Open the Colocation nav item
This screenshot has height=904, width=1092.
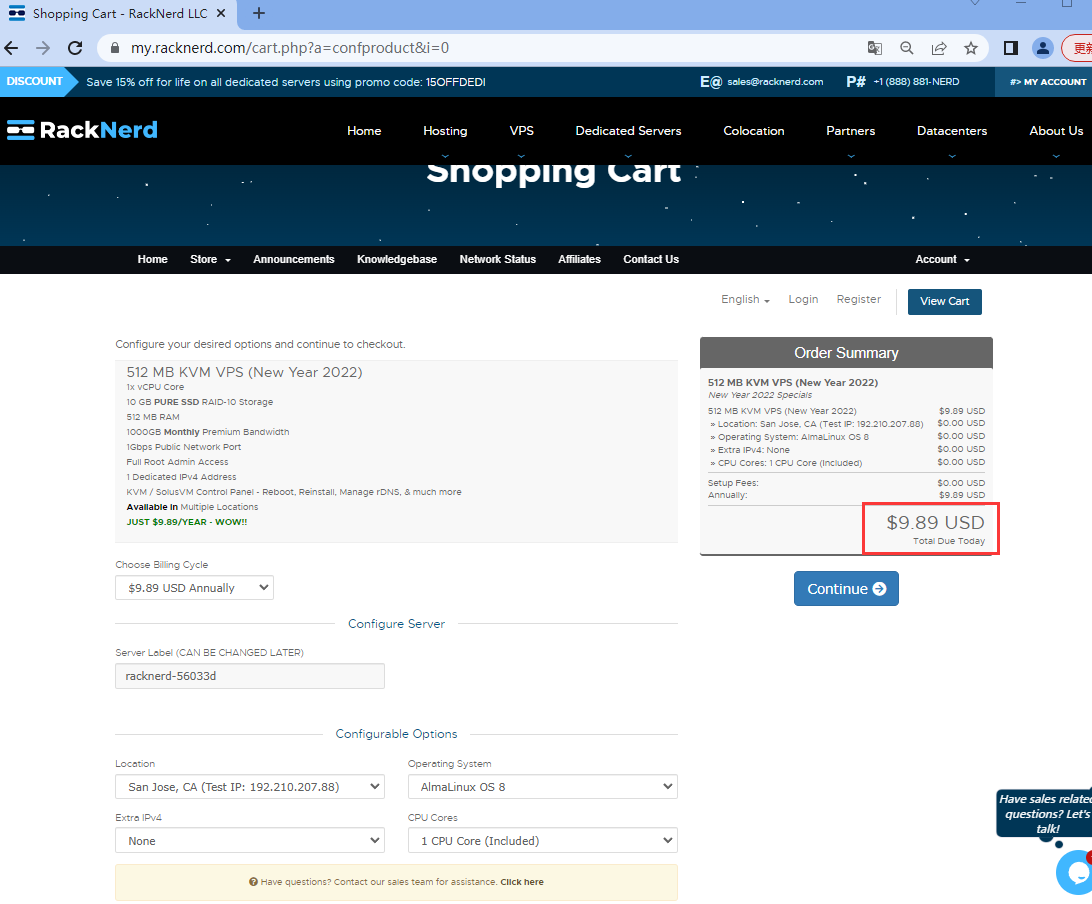pos(754,131)
